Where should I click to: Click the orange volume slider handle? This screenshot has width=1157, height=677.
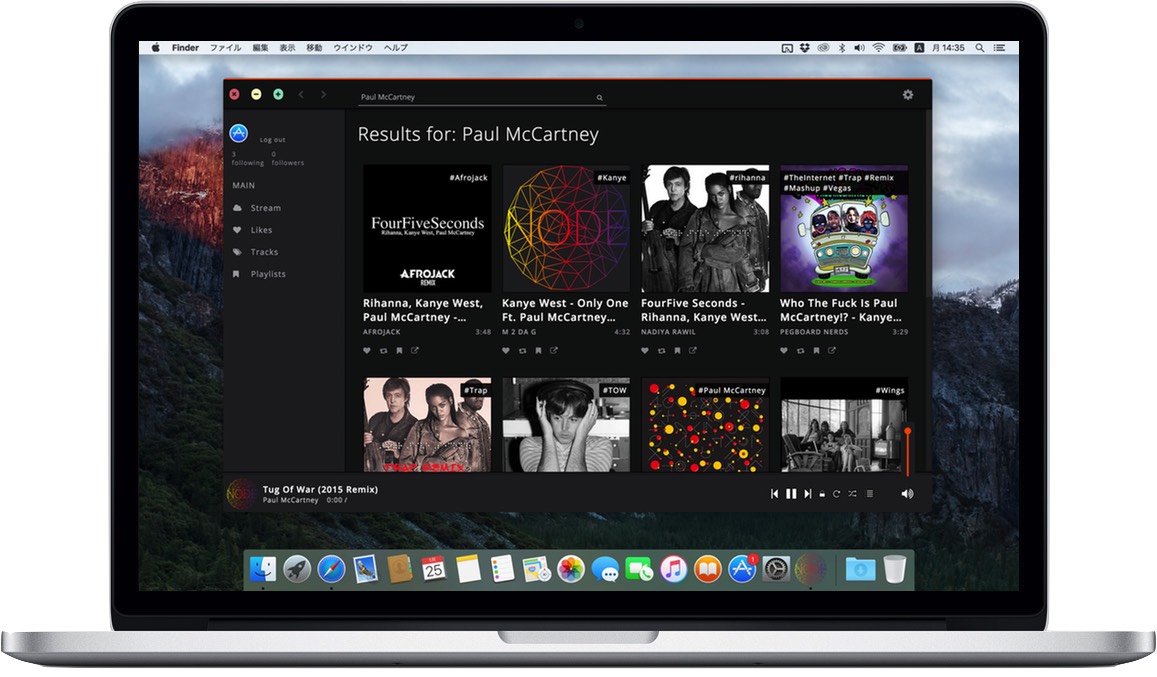908,430
